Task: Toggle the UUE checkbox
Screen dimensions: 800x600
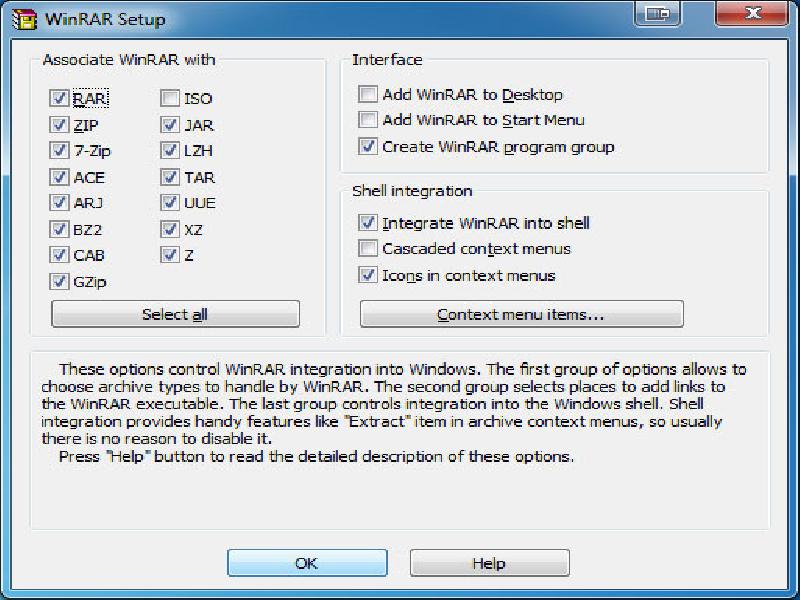Action: (170, 203)
